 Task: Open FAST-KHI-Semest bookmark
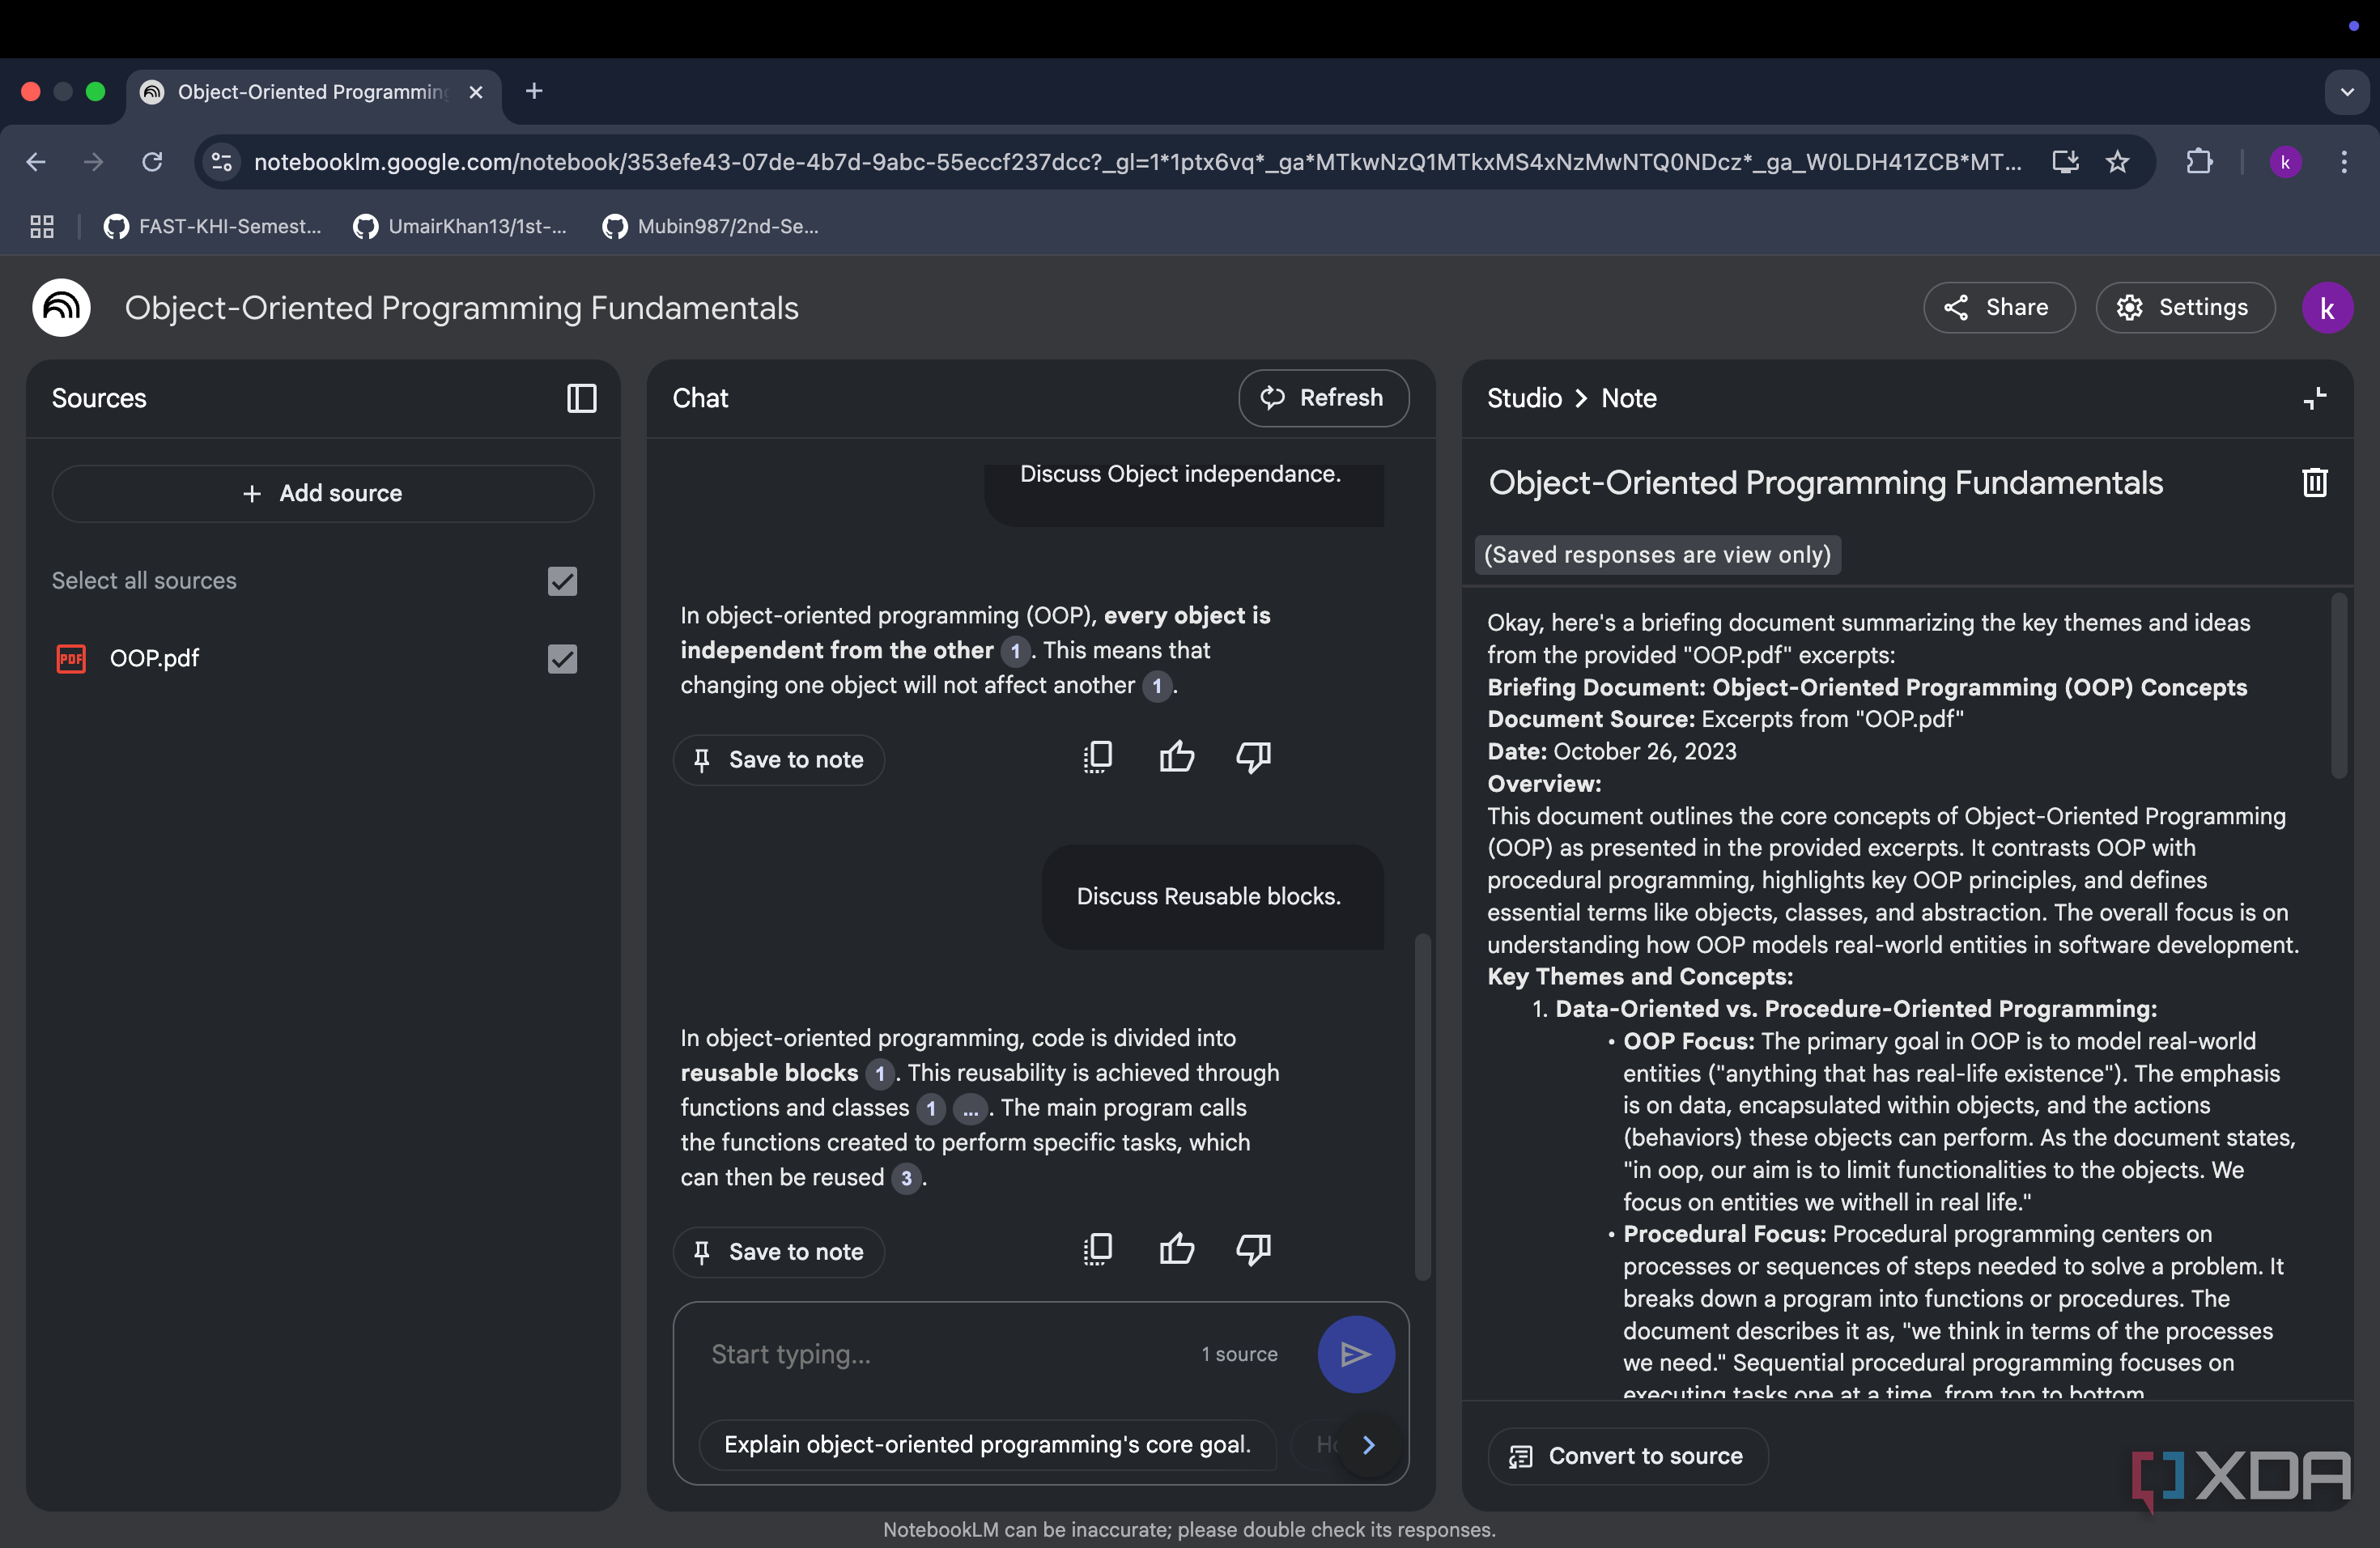tap(213, 226)
